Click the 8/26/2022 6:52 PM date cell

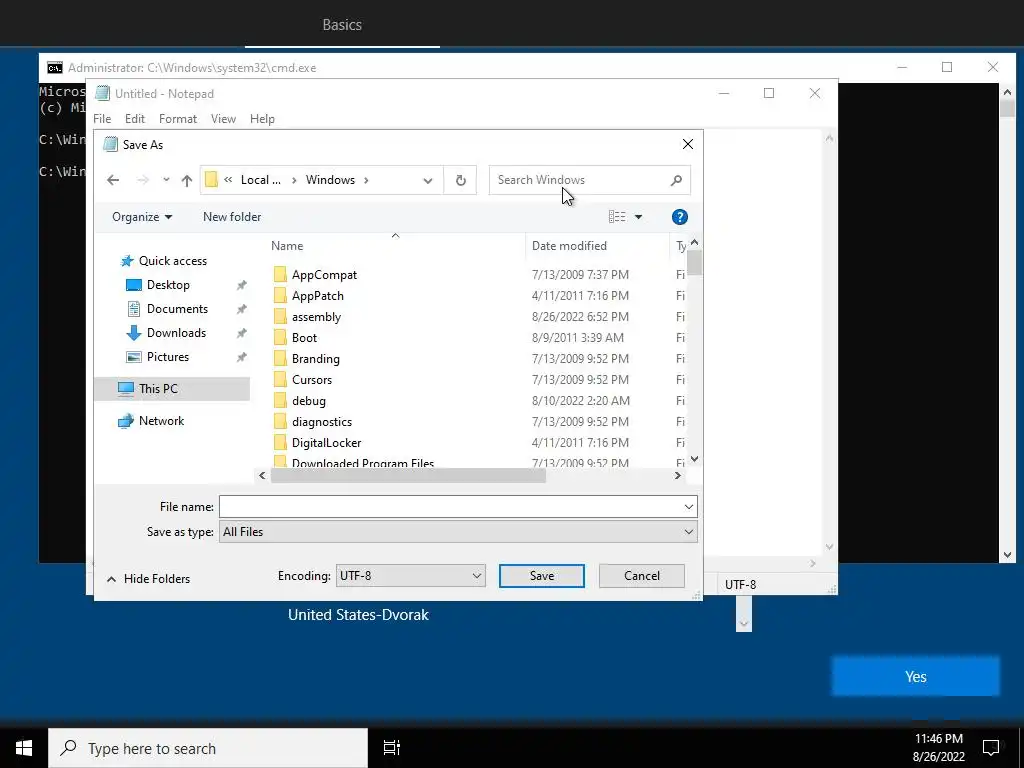tap(580, 317)
